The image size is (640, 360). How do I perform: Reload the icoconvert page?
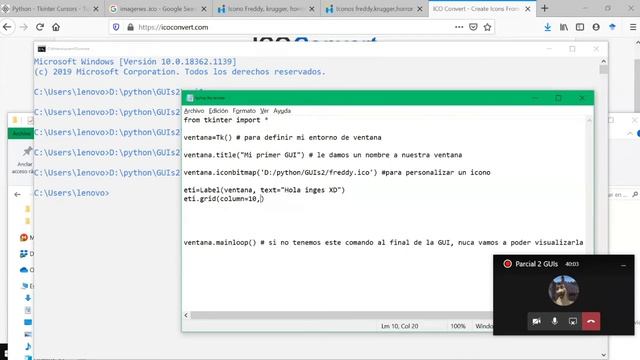click(x=40, y=27)
